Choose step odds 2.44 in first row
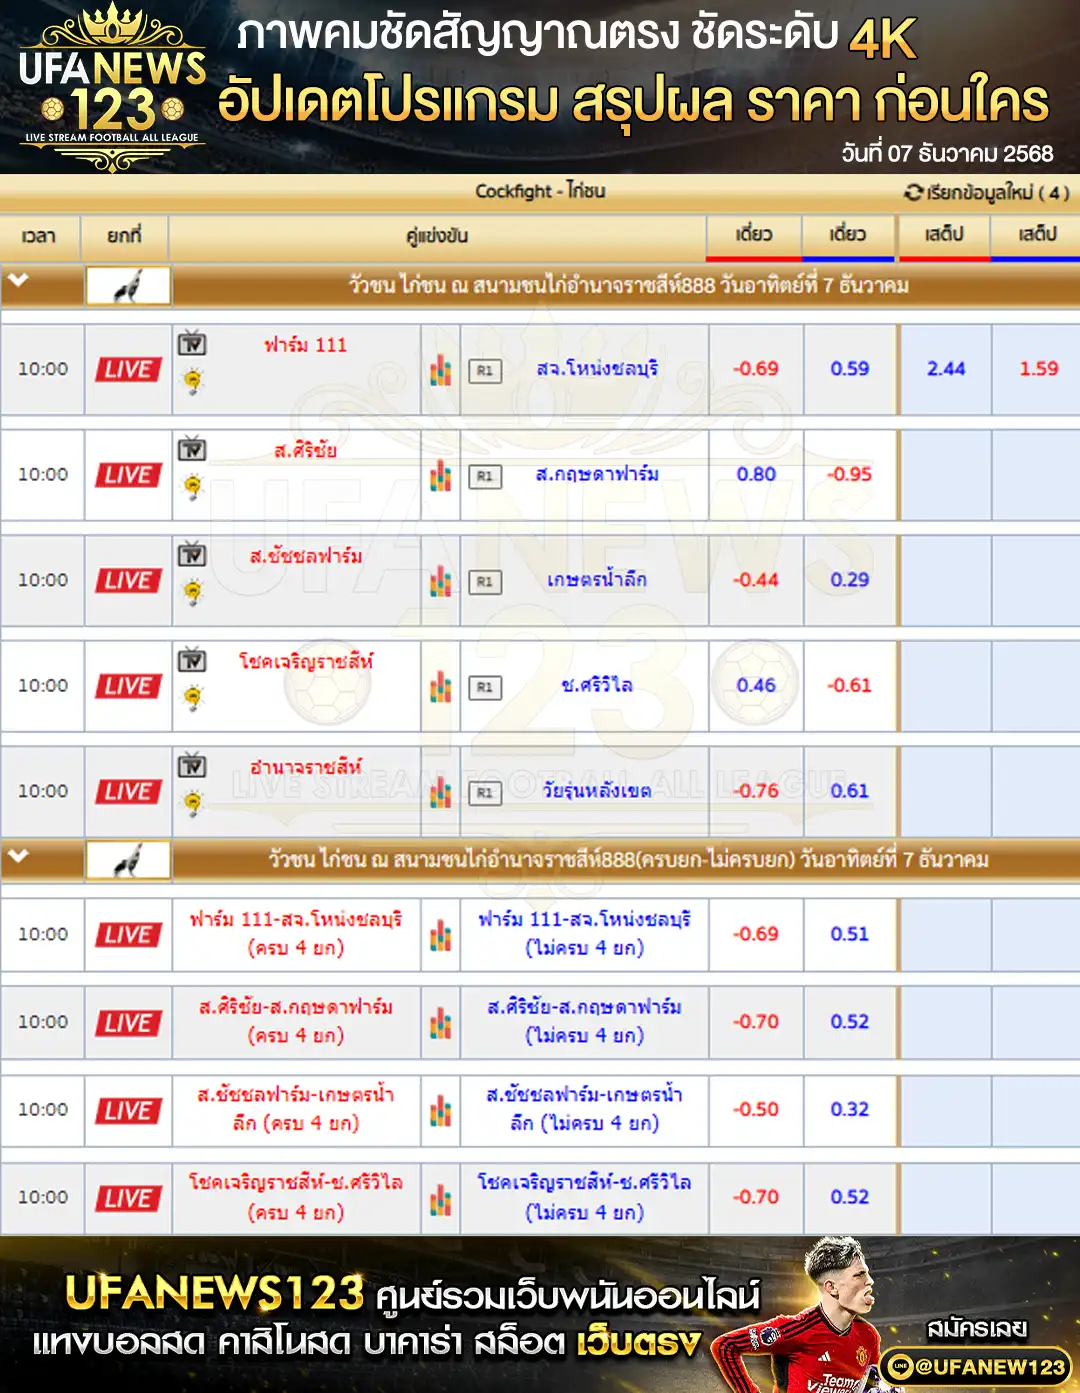This screenshot has width=1080, height=1393. [x=946, y=369]
